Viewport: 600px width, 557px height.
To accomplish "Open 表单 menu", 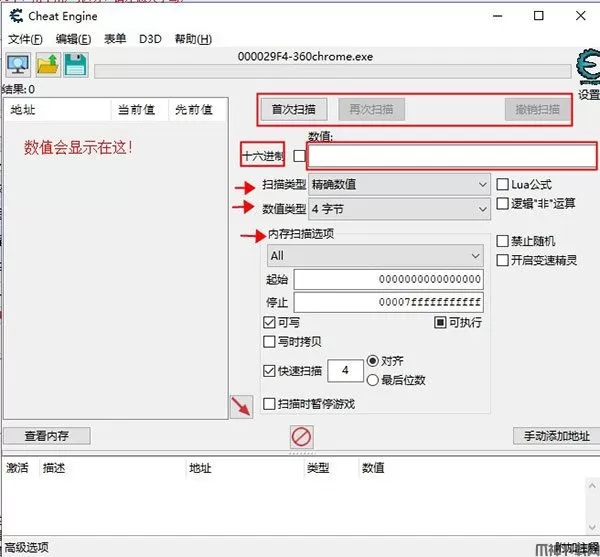I will [115, 39].
